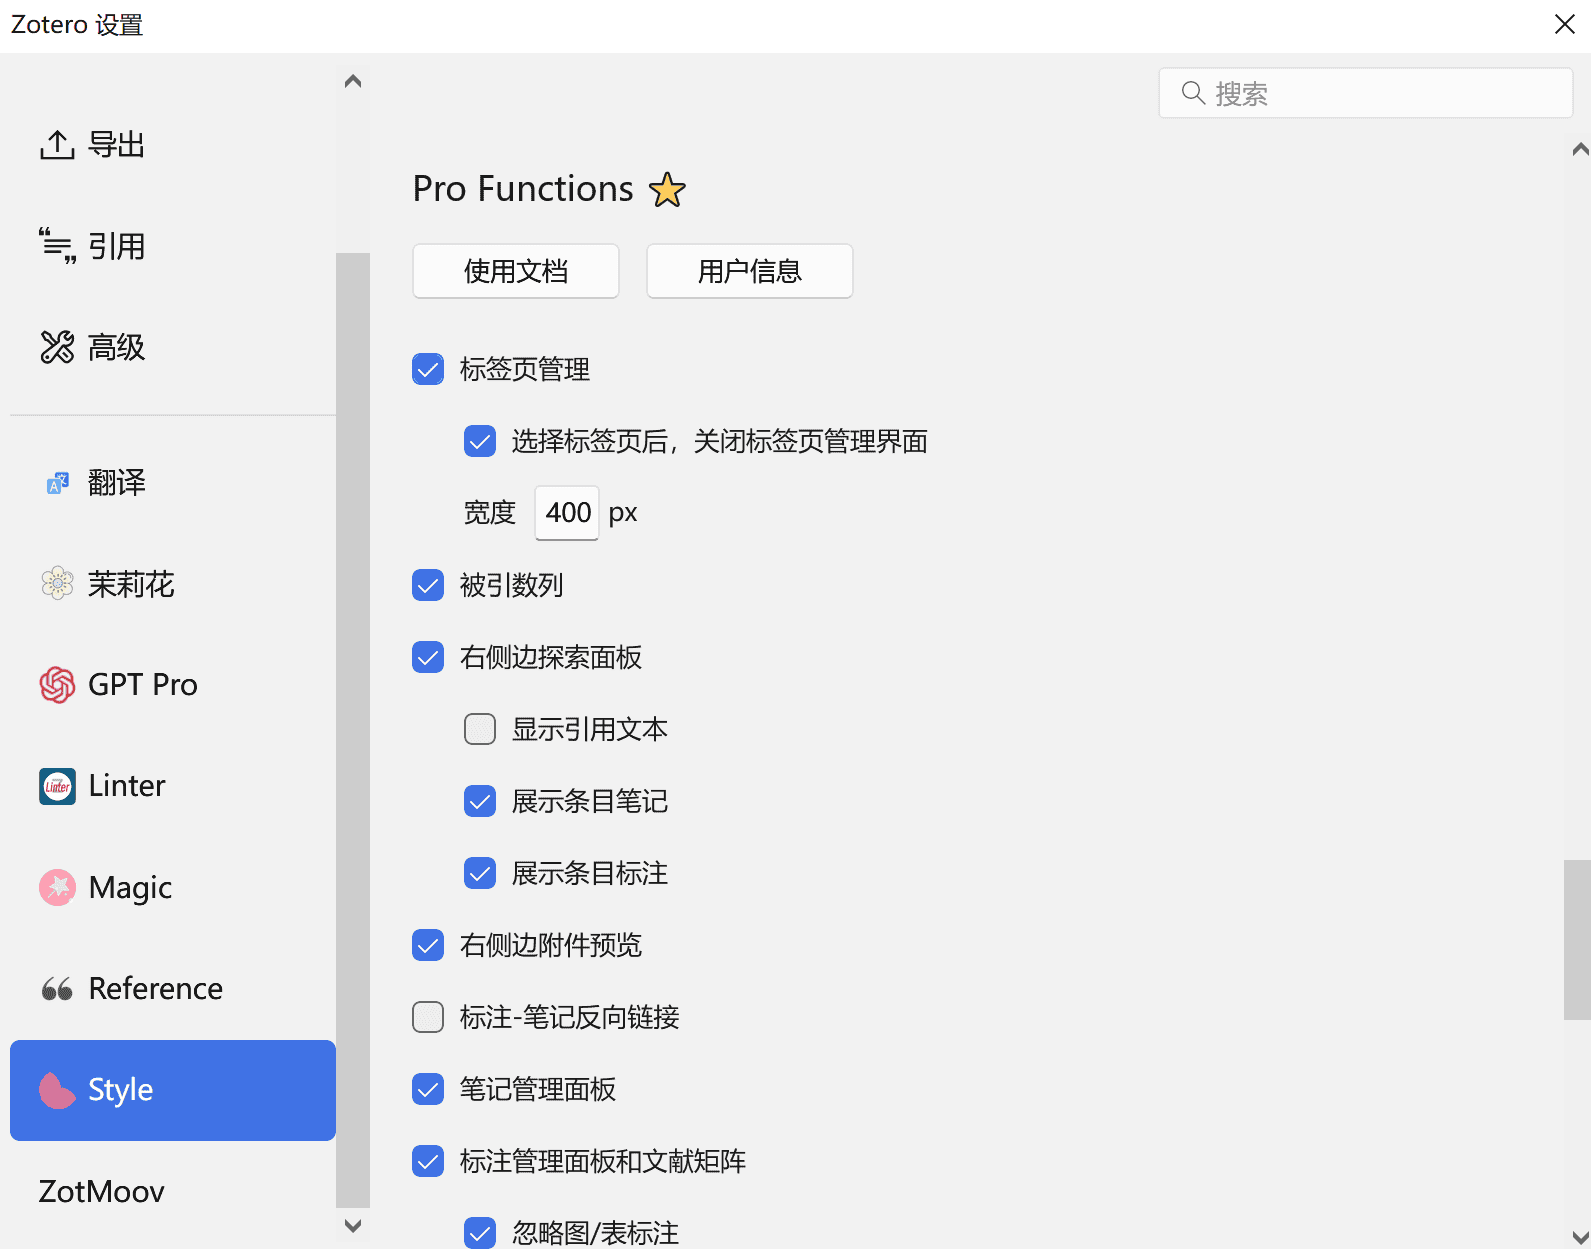Click the 茉莉花 sidebar label
The width and height of the screenshot is (1591, 1249).
click(131, 584)
